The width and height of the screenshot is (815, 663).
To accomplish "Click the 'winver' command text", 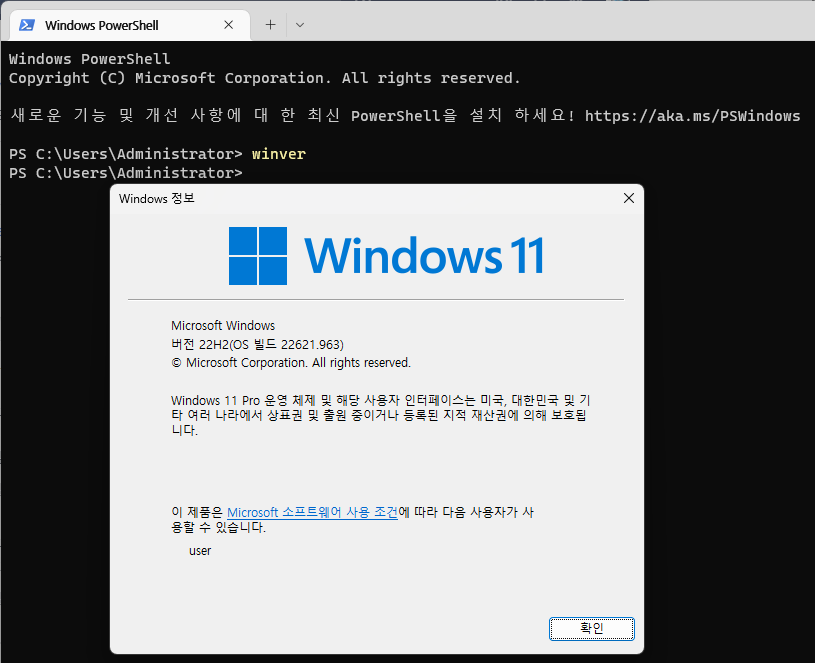I will pyautogui.click(x=279, y=154).
